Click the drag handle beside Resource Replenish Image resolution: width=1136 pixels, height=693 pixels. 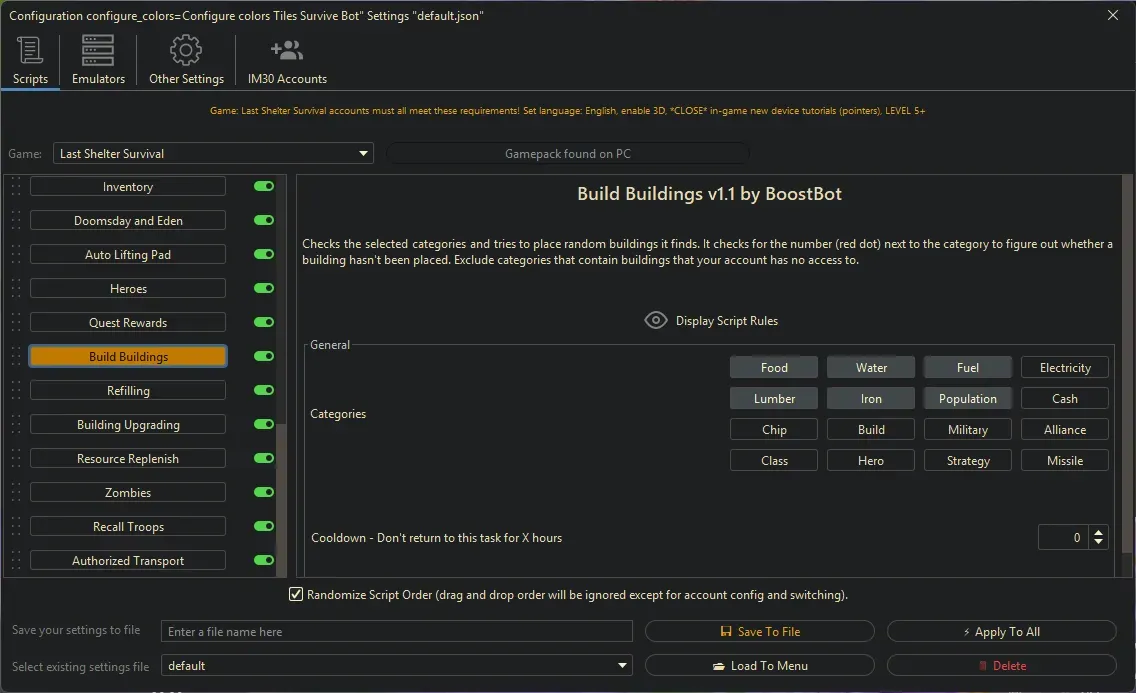(16, 459)
